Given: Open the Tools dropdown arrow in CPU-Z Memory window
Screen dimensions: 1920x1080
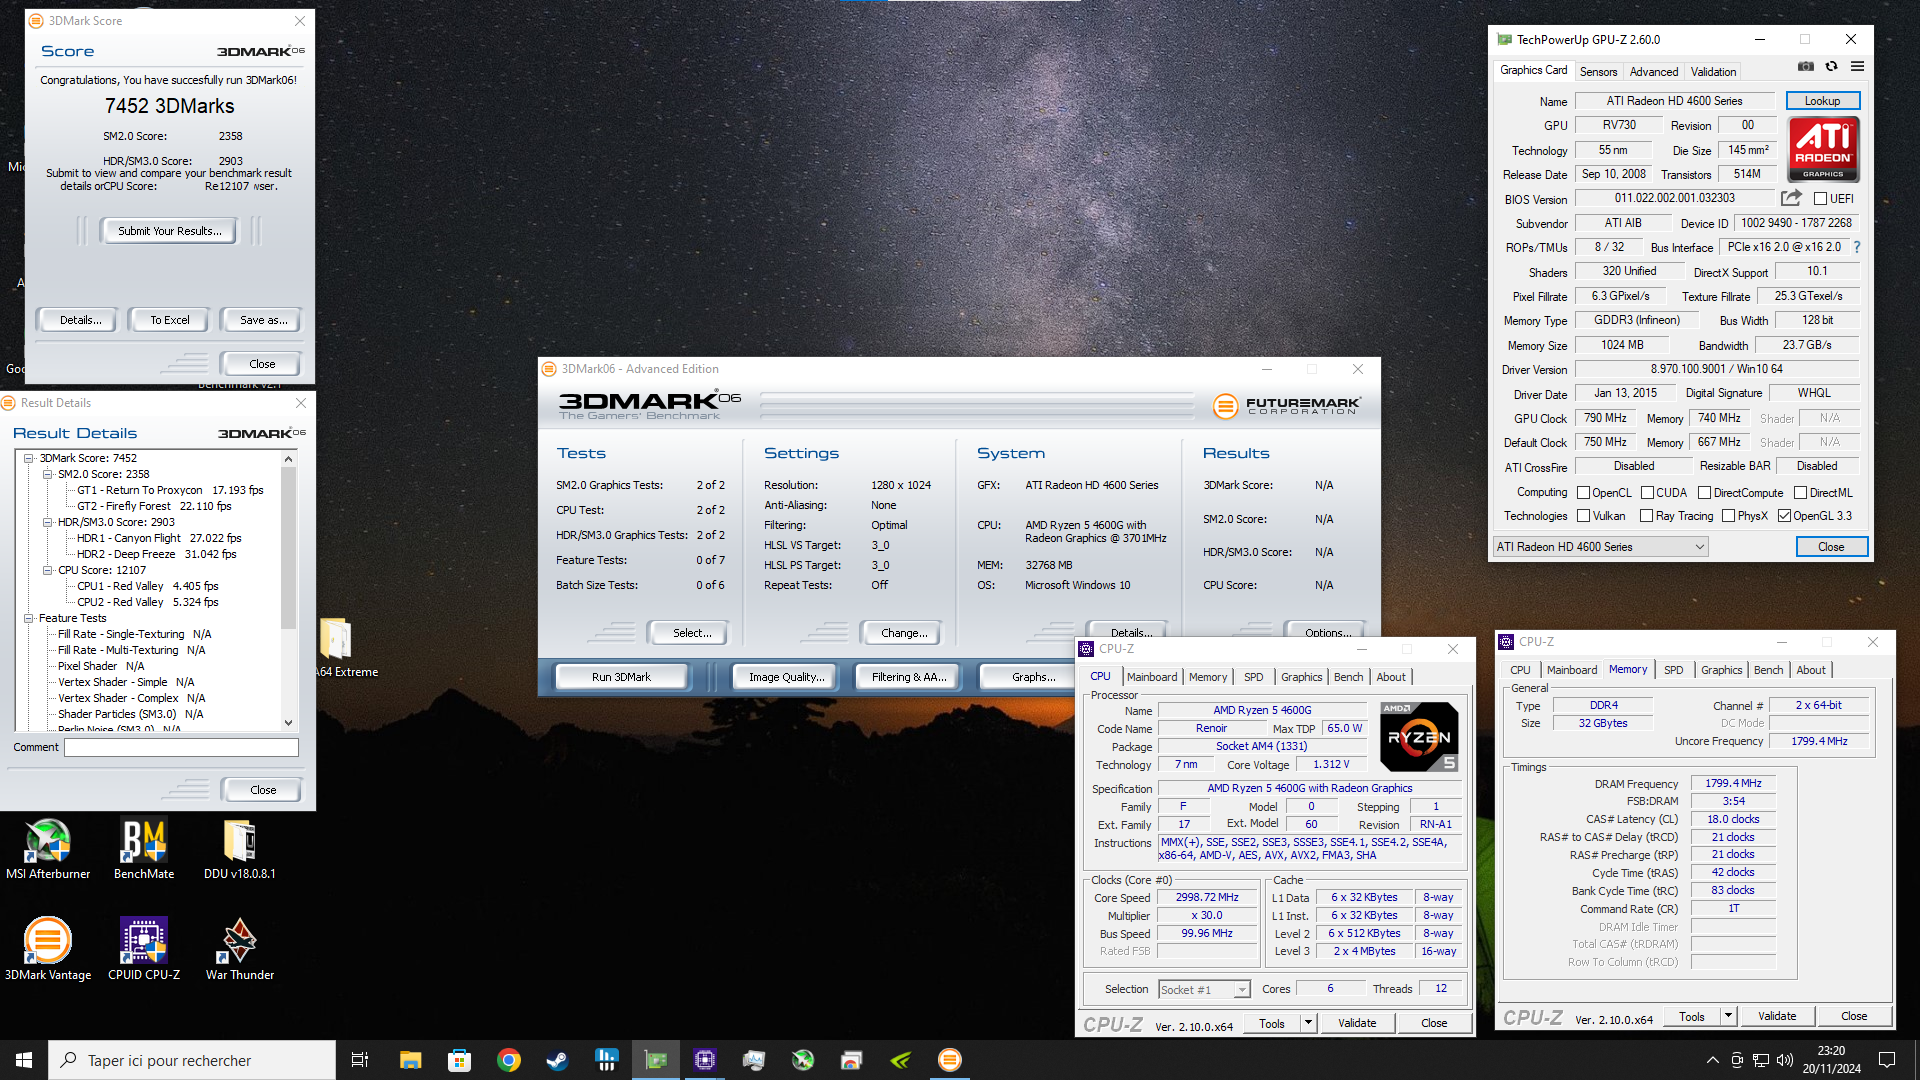Looking at the screenshot, I should coord(1728,1016).
